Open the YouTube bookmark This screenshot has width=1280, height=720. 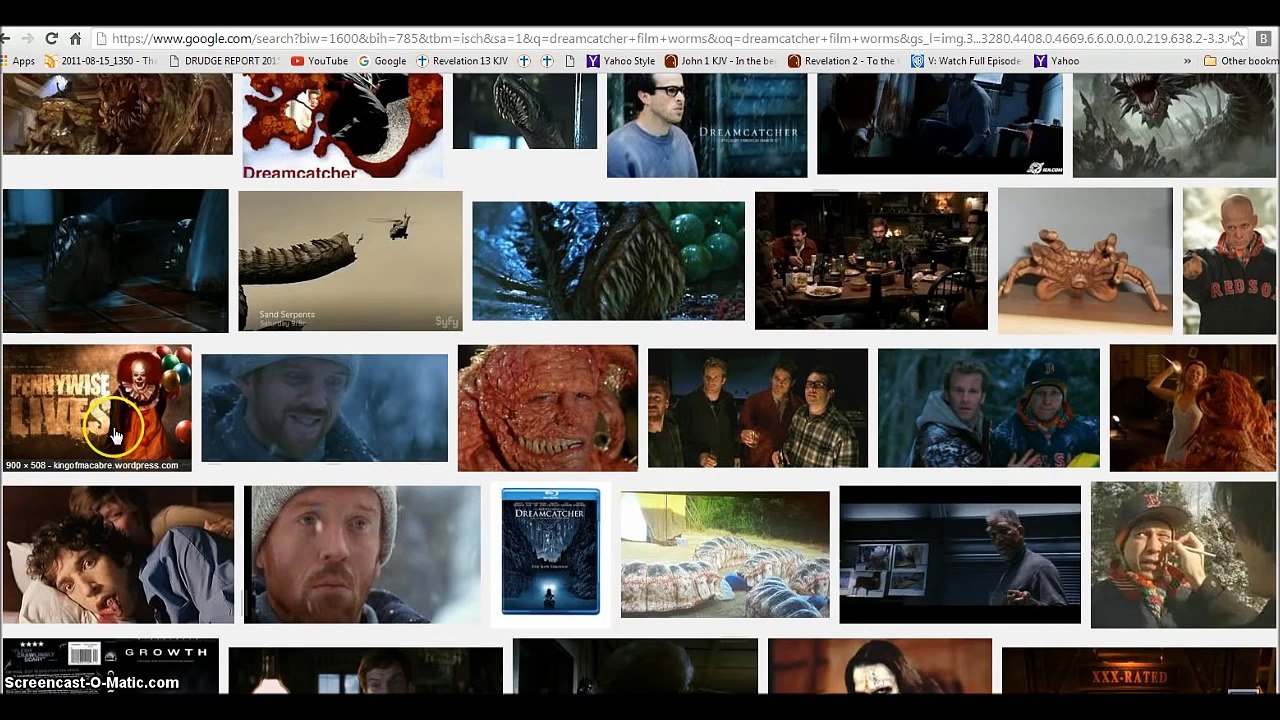point(319,61)
